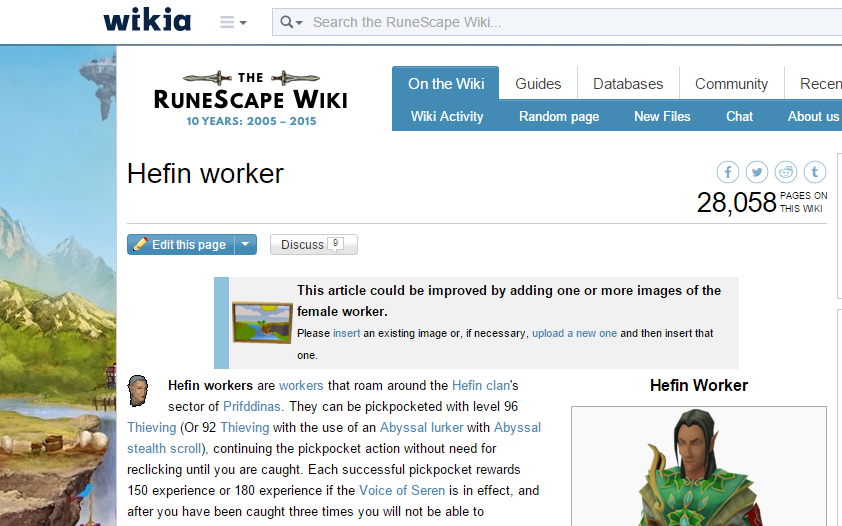Share page on Facebook icon
This screenshot has height=526, width=842.
(x=728, y=172)
